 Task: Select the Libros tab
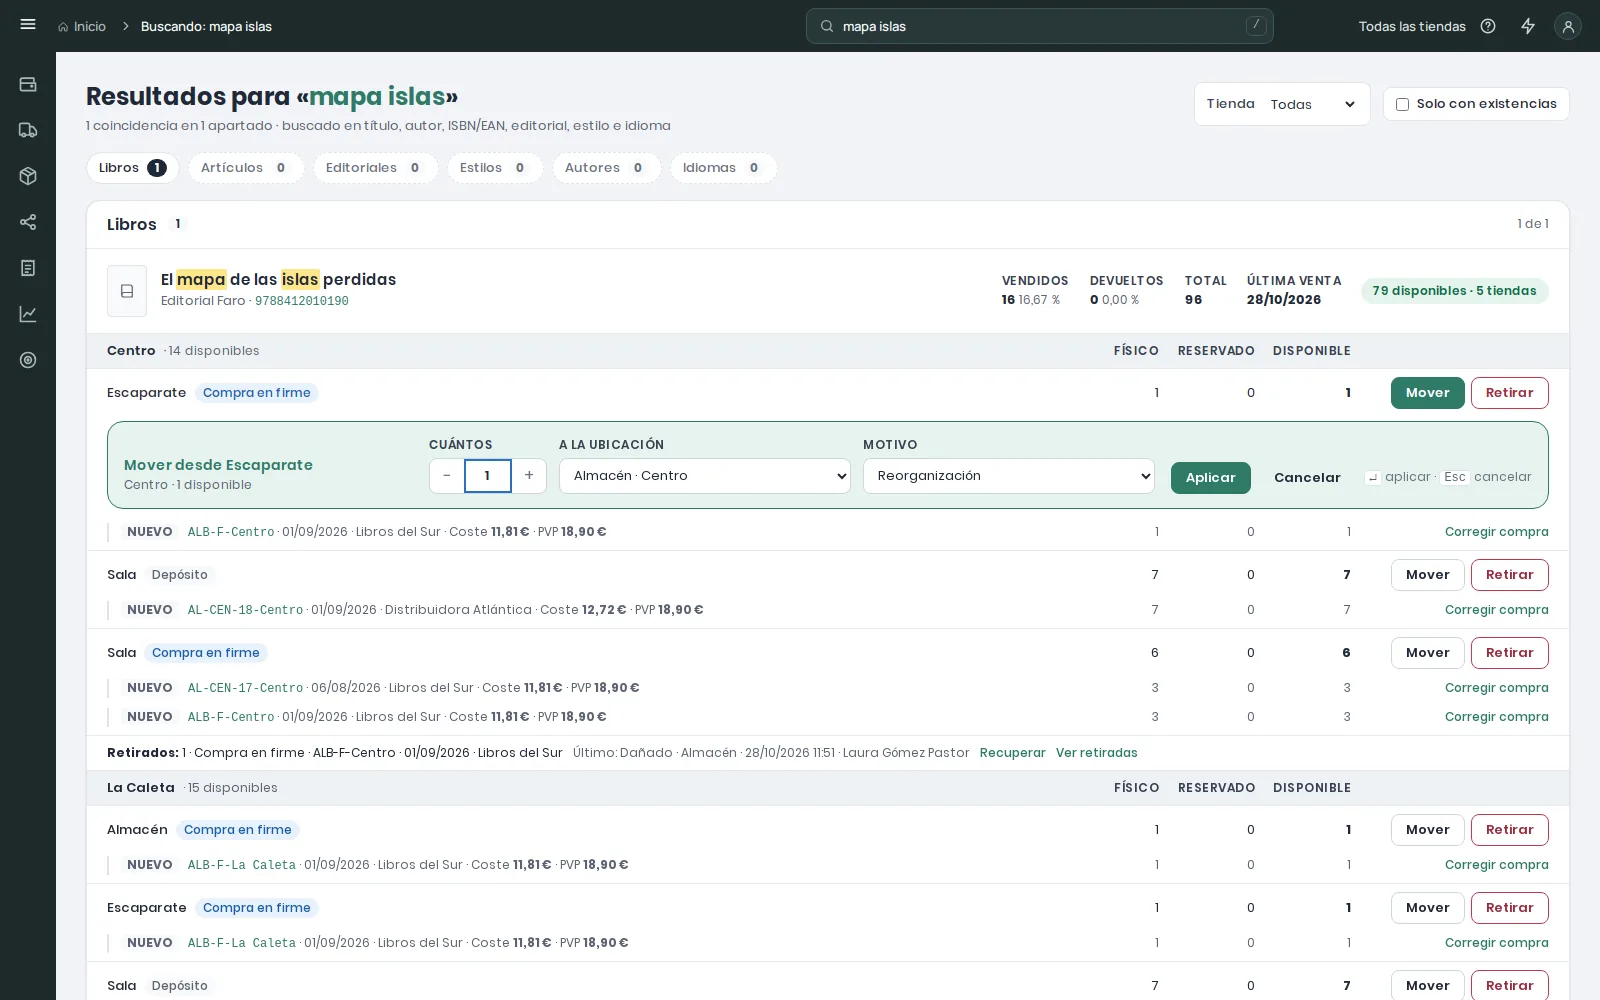(133, 168)
